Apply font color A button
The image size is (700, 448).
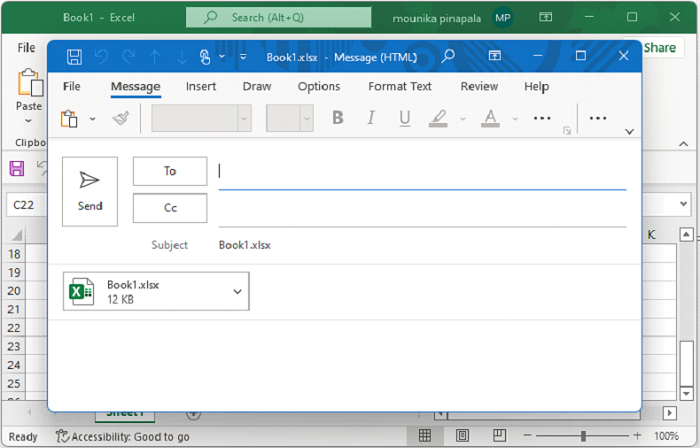pyautogui.click(x=490, y=118)
